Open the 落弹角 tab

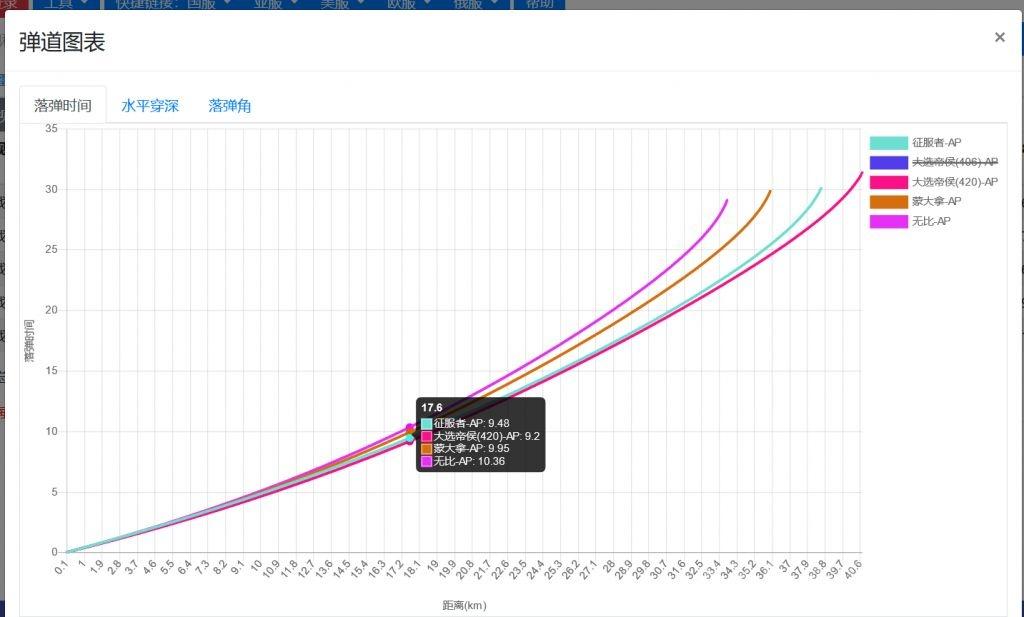click(230, 105)
